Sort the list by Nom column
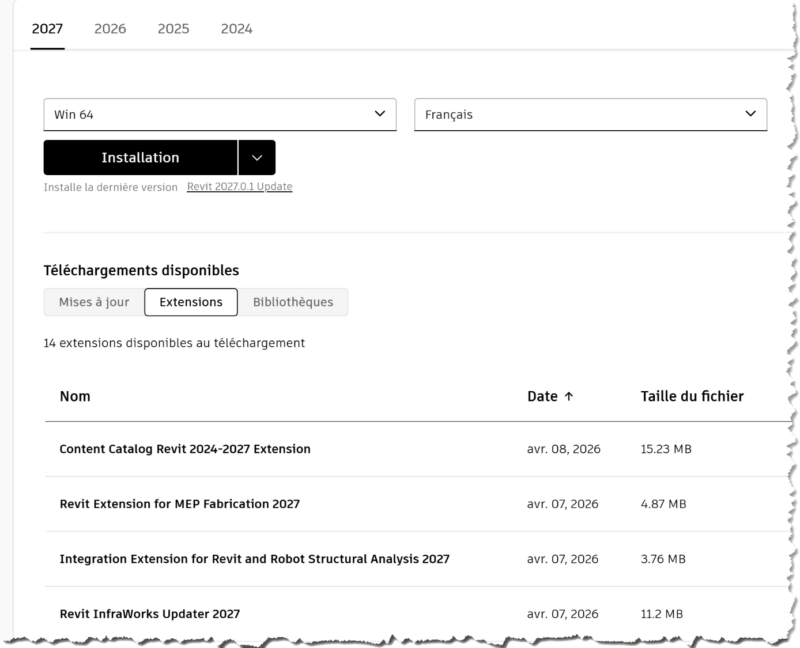 tap(75, 397)
